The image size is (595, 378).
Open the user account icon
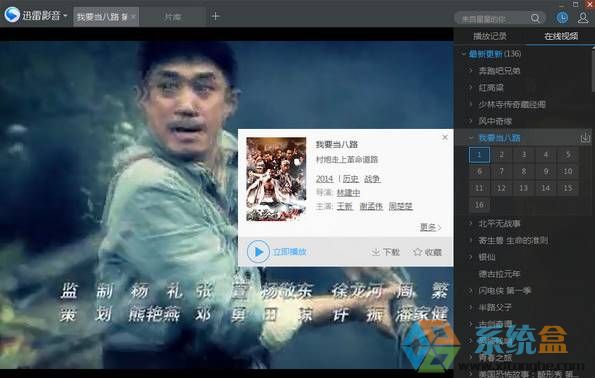(583, 17)
